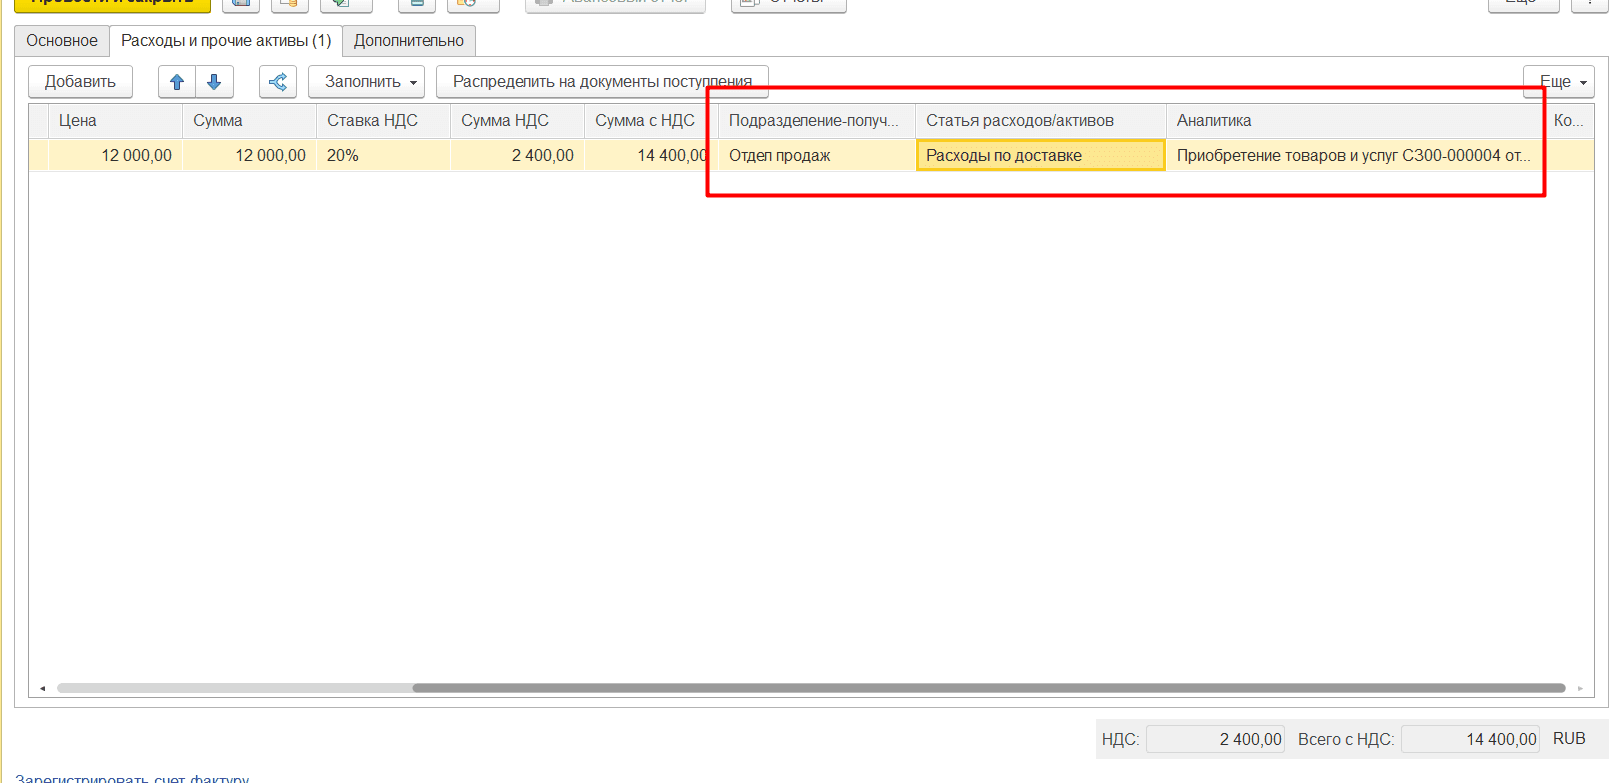The image size is (1619, 783).
Task: Click the Сумма НДС column header
Action: [517, 120]
